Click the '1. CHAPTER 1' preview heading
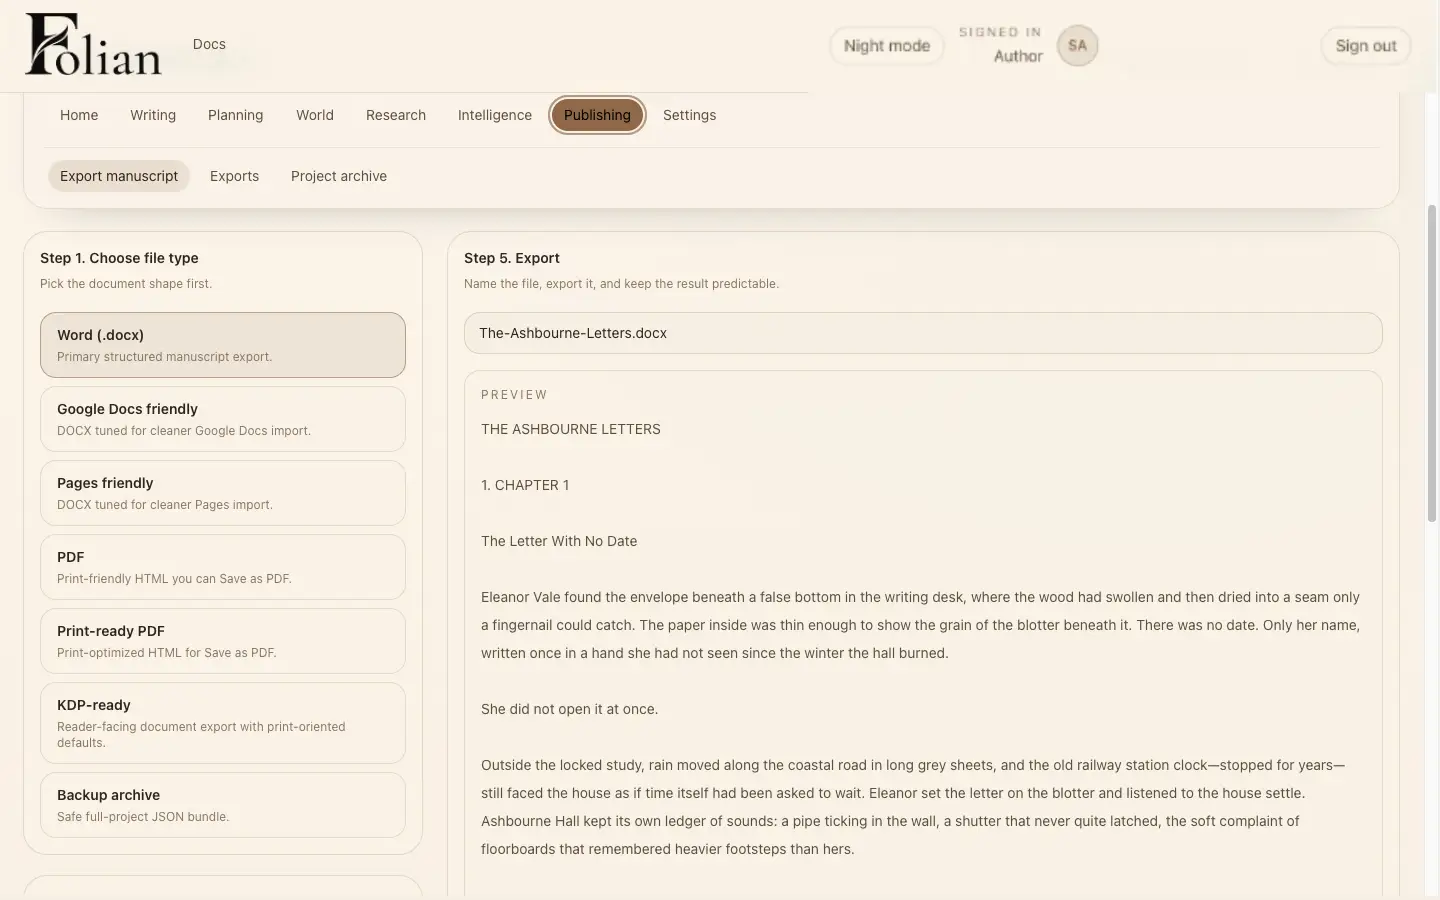The width and height of the screenshot is (1440, 900). [x=525, y=485]
